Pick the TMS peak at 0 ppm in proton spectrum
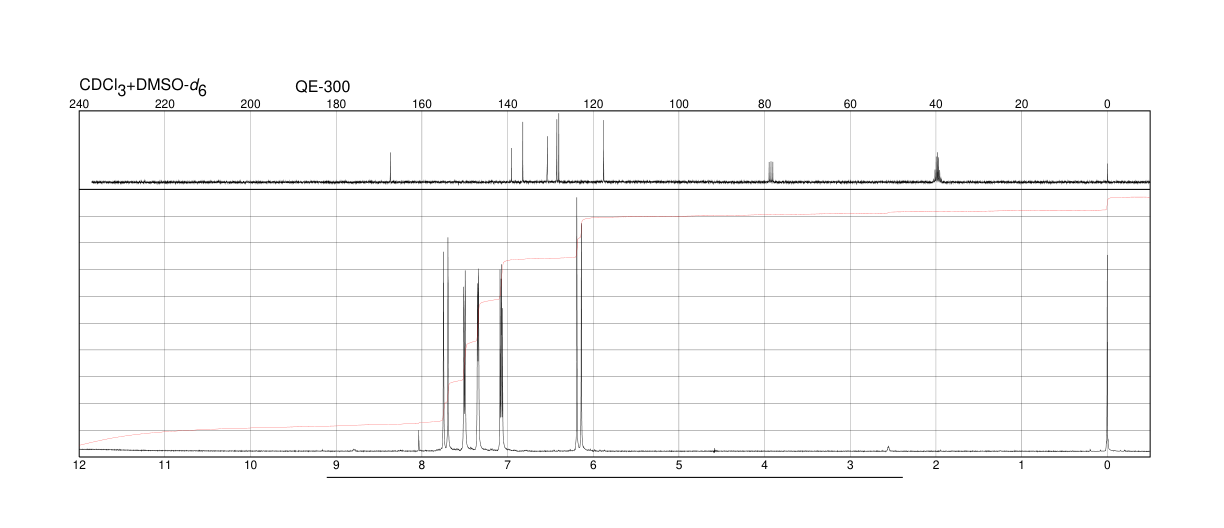This screenshot has height=528, width=1224. tap(1107, 352)
